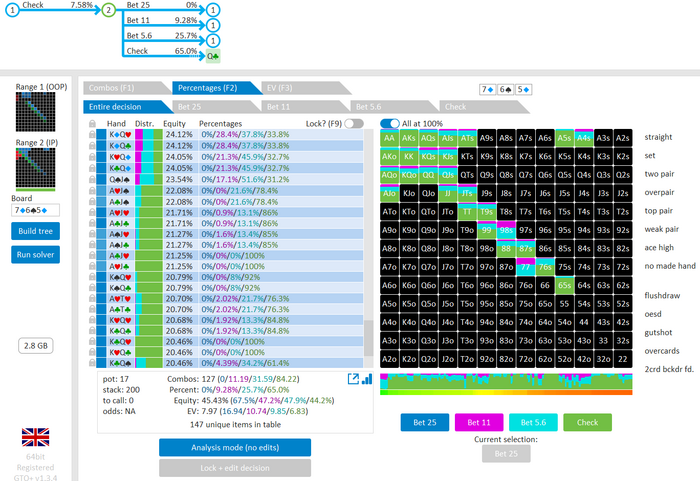
Task: Select the magenta Bet 11 action swatch
Action: (x=479, y=422)
